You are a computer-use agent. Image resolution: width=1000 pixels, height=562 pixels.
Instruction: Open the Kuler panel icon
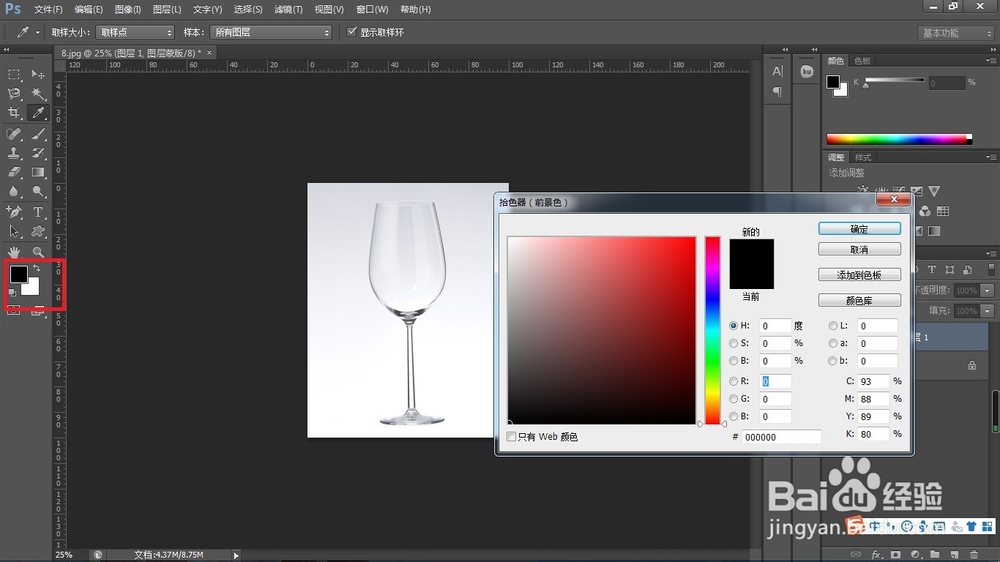[807, 71]
